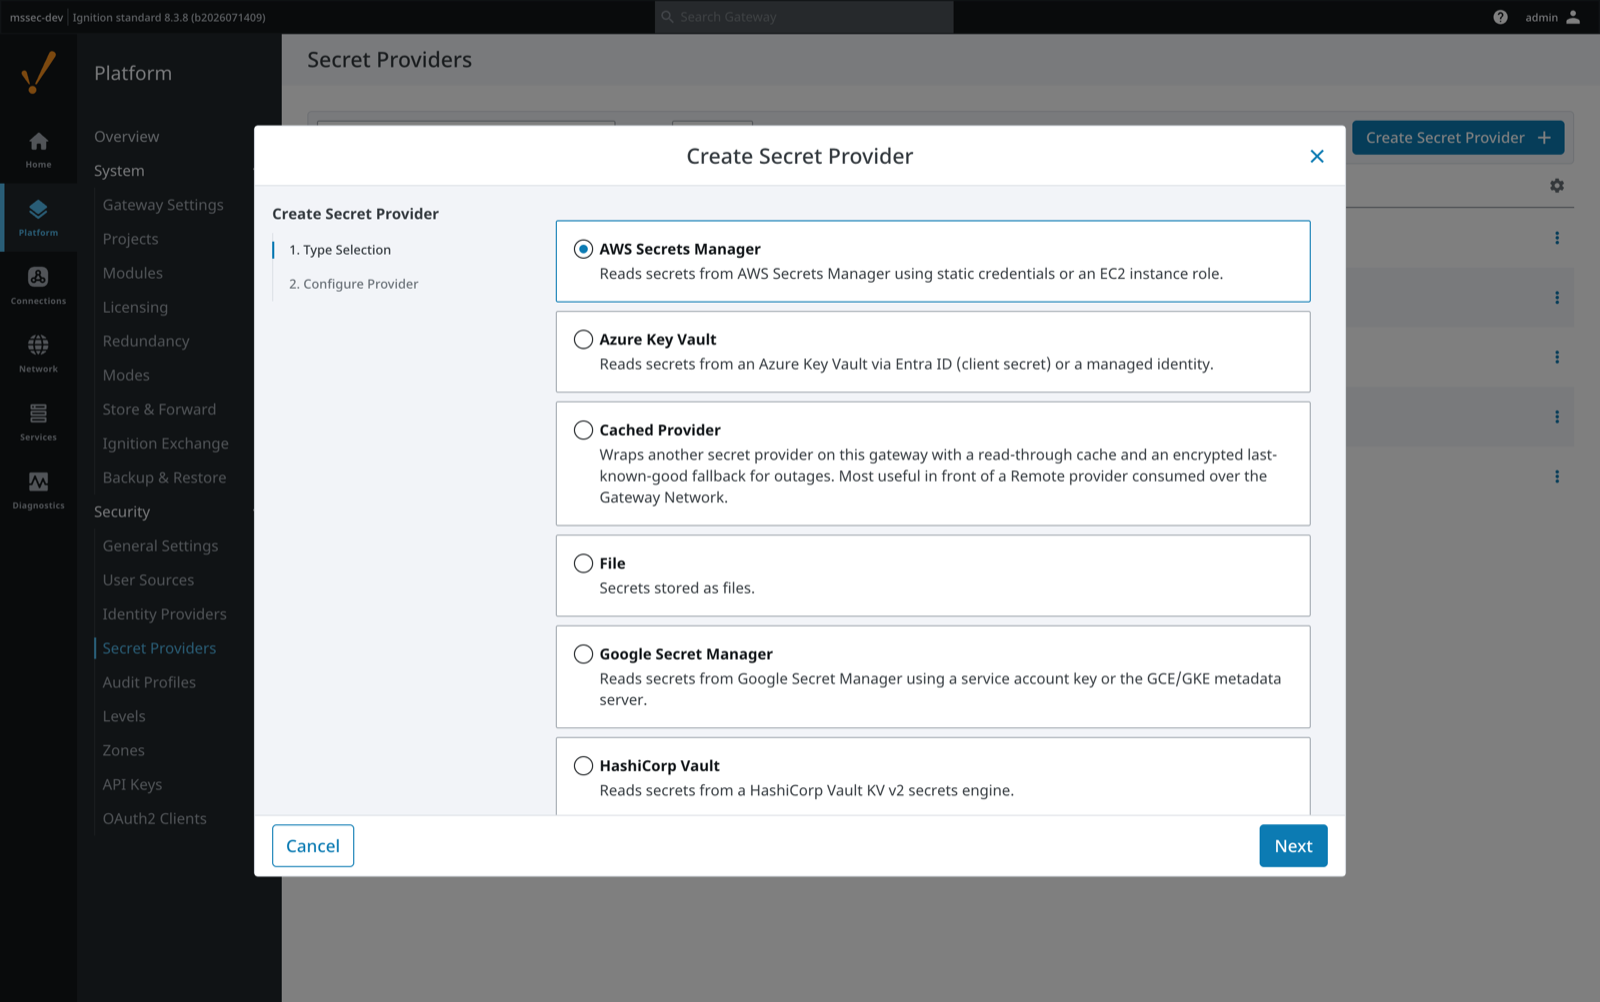Open the help question mark icon
Image resolution: width=1600 pixels, height=1002 pixels.
(x=1500, y=17)
